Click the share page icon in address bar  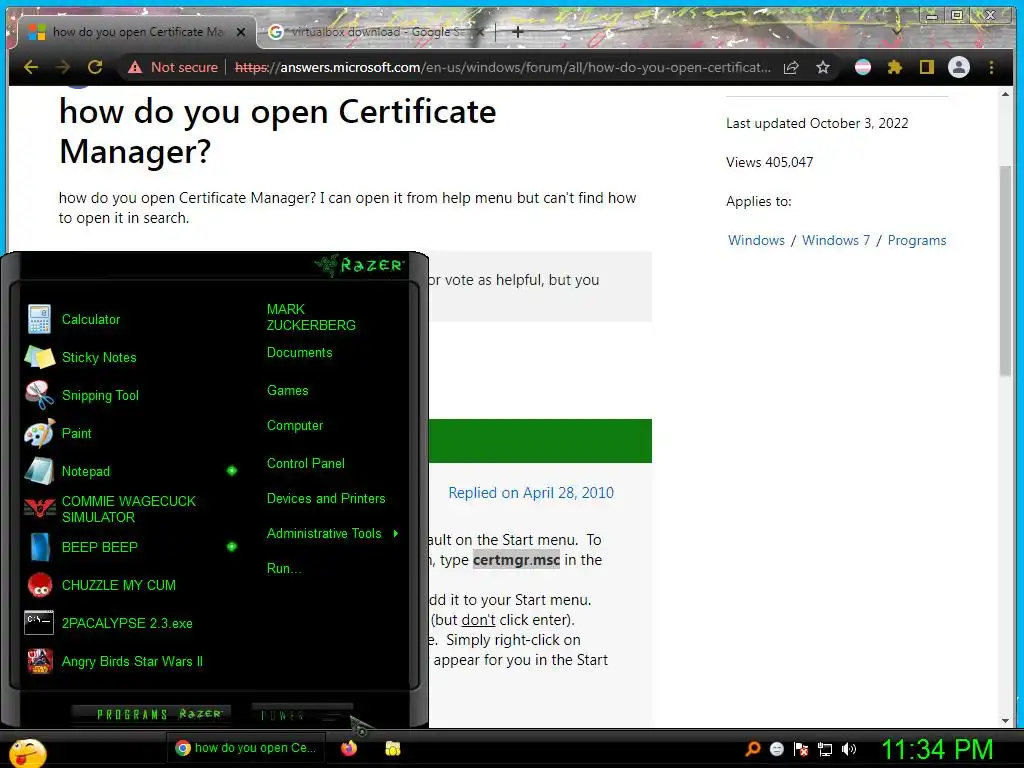tap(791, 67)
